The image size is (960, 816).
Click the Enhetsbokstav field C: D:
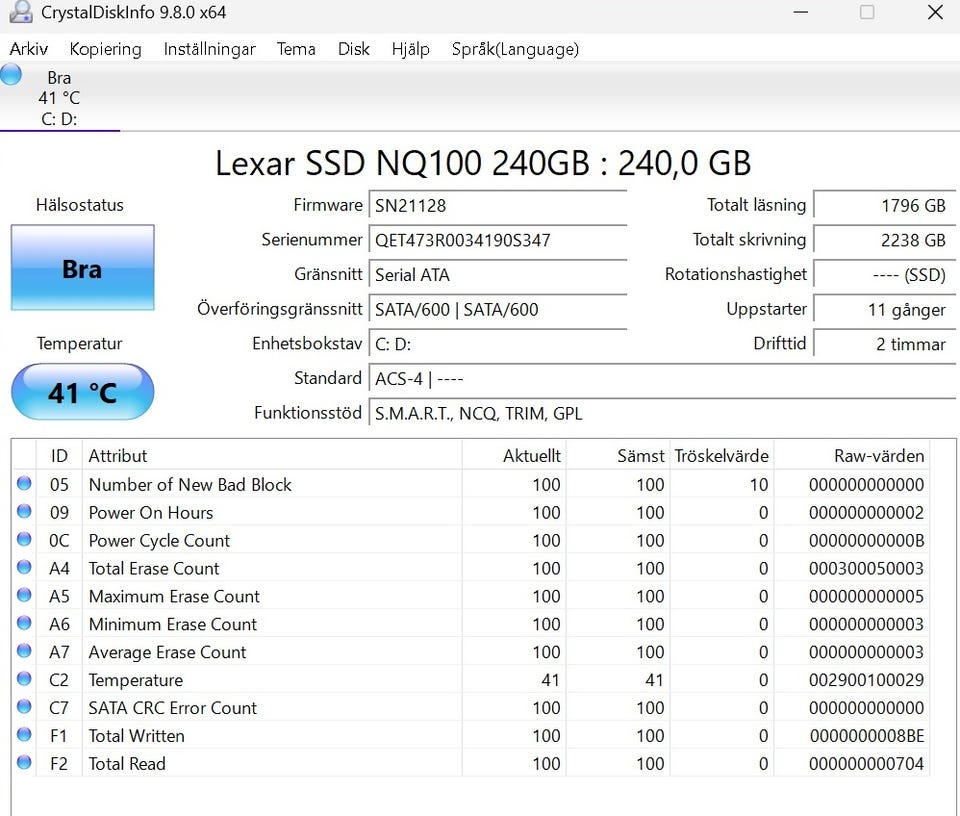[x=498, y=344]
